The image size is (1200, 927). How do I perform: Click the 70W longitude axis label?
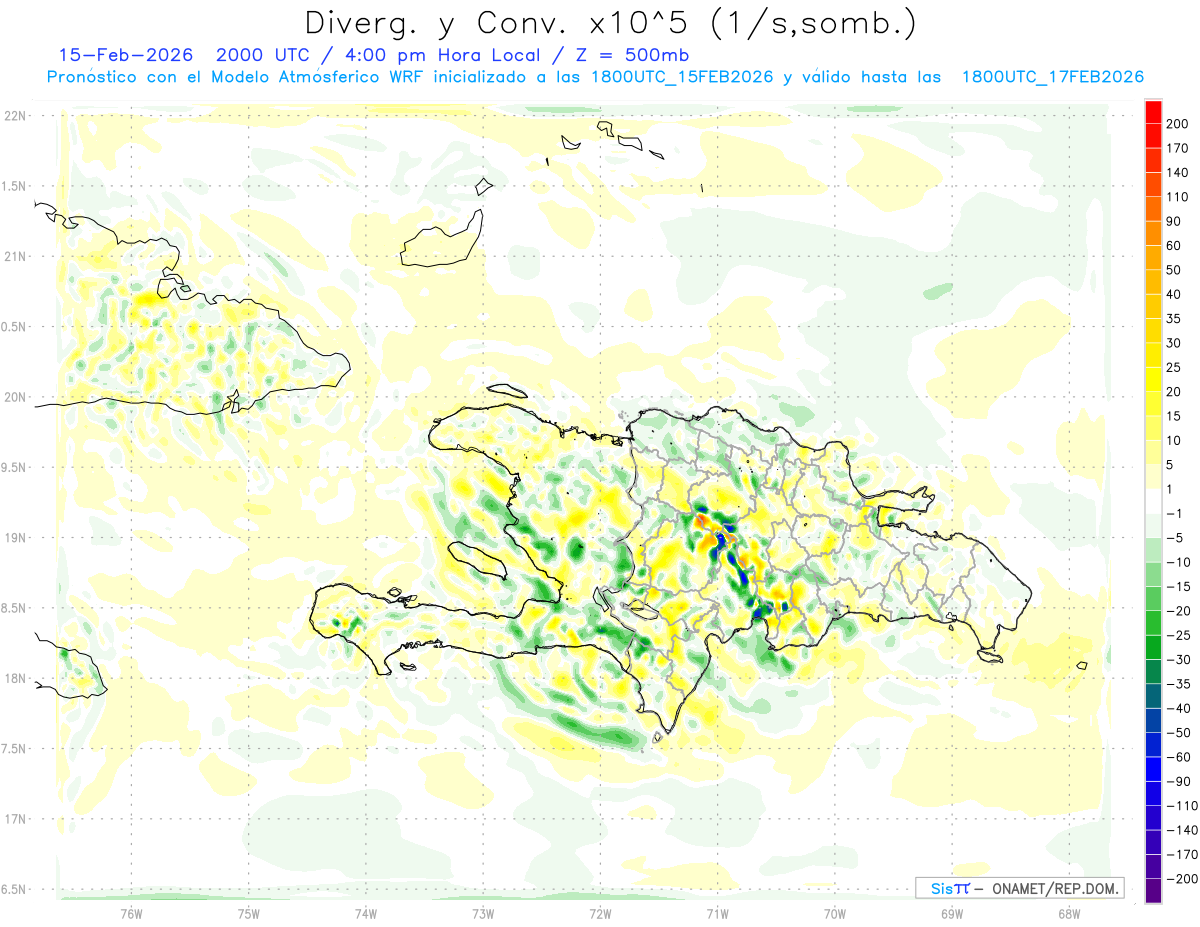(x=834, y=914)
